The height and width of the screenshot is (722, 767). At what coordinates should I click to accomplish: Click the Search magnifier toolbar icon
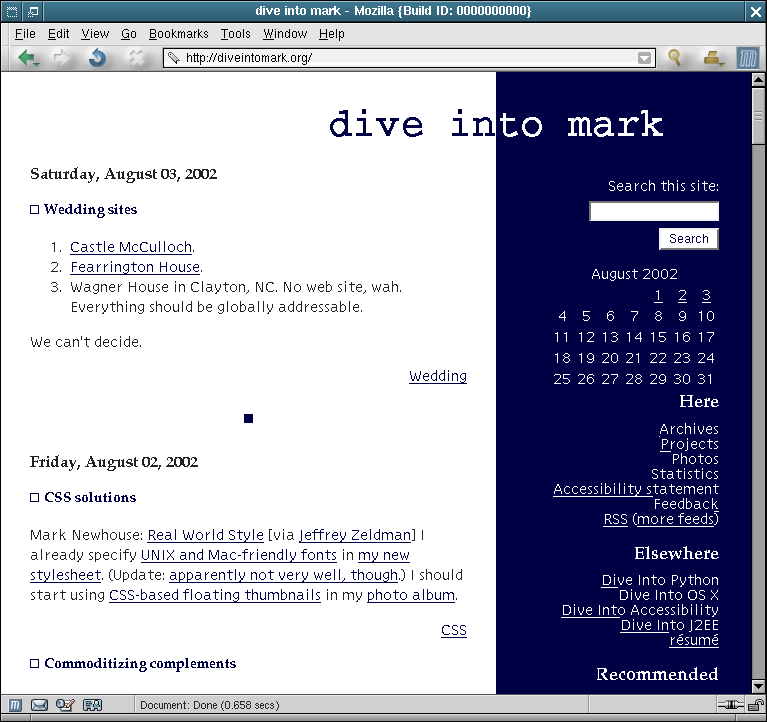click(x=675, y=58)
